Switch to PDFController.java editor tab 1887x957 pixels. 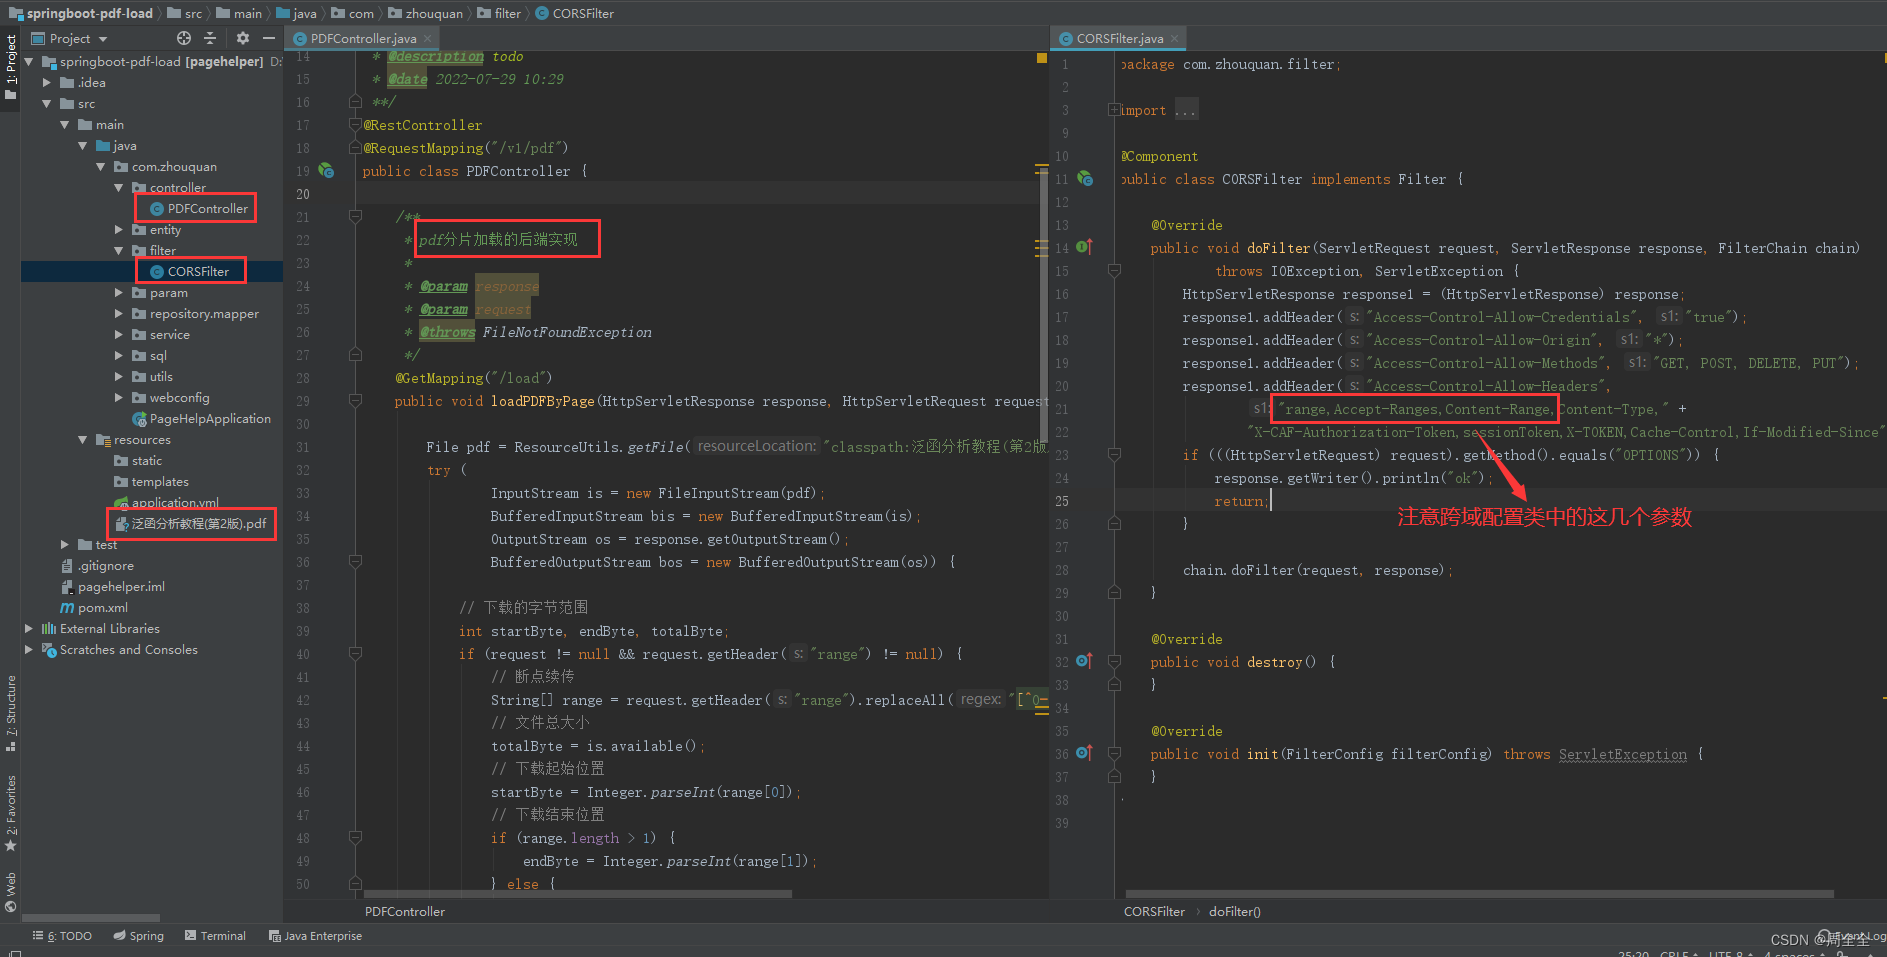pos(363,38)
